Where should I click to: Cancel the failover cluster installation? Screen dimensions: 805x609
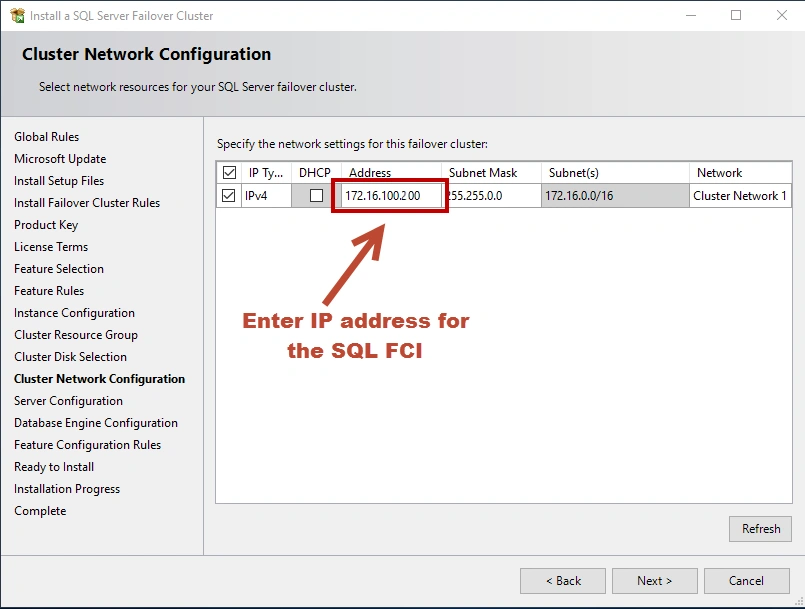pyautogui.click(x=746, y=581)
